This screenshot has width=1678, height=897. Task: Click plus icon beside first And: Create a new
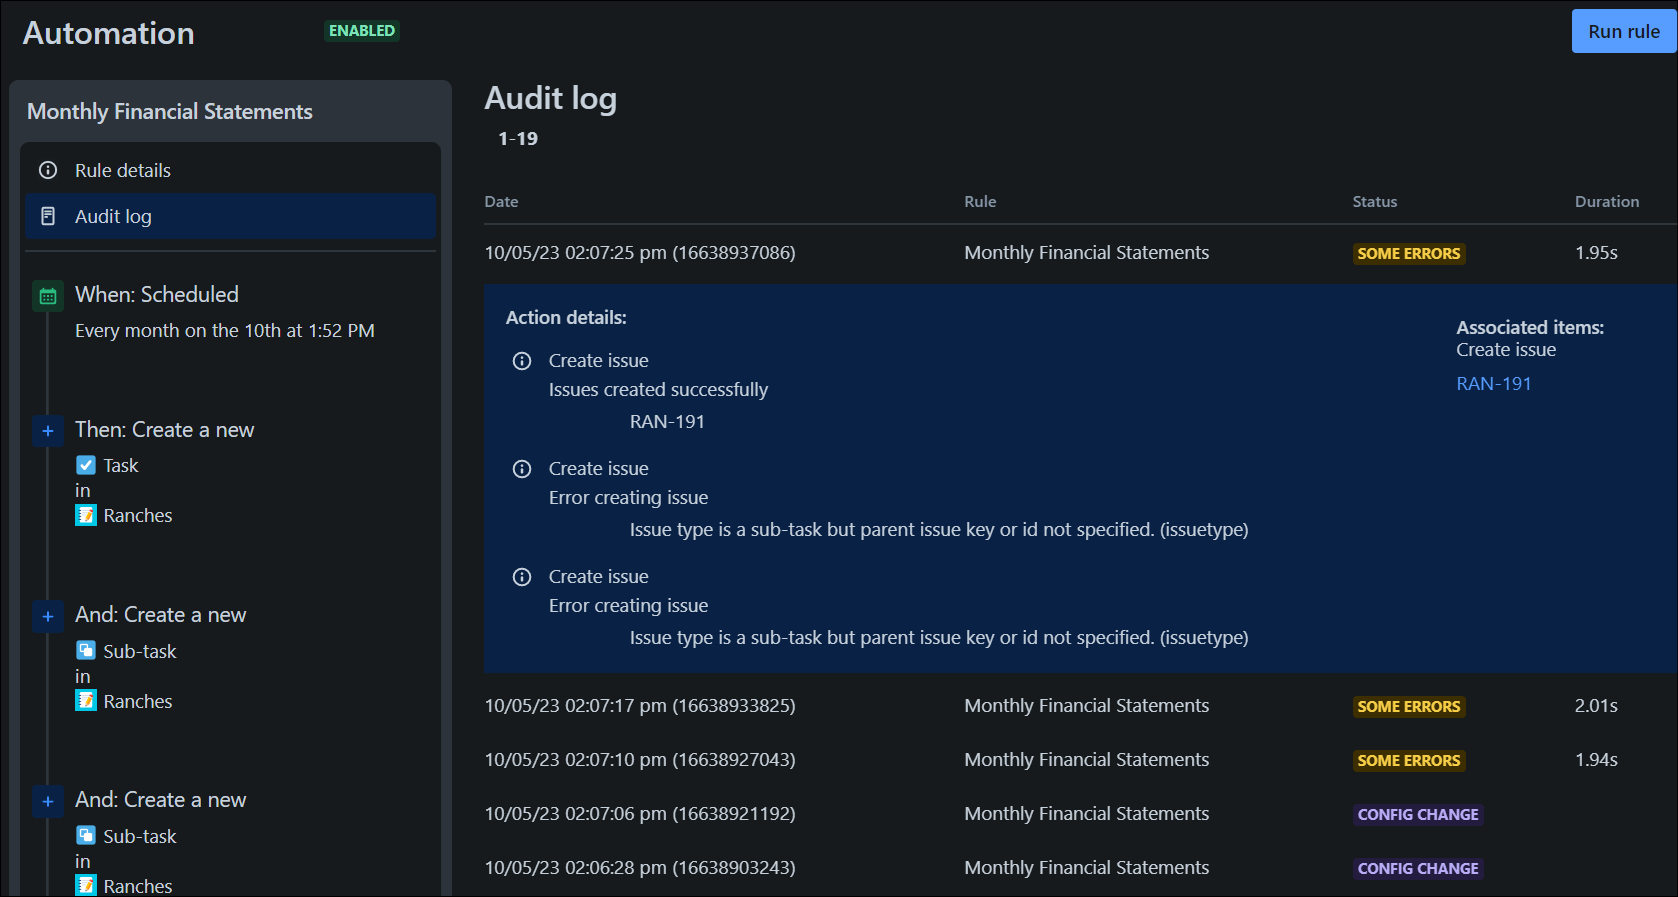pos(48,616)
